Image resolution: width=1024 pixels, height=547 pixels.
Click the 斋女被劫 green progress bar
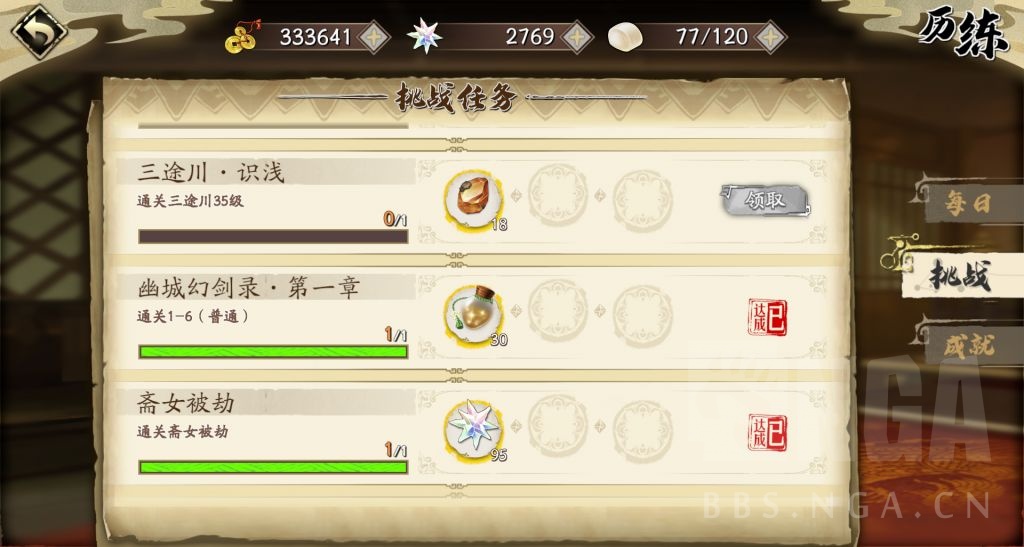[273, 467]
